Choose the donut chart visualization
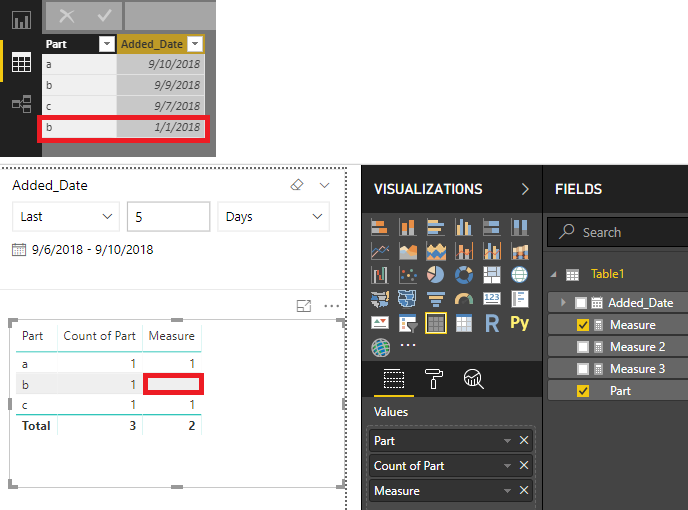 [x=464, y=274]
